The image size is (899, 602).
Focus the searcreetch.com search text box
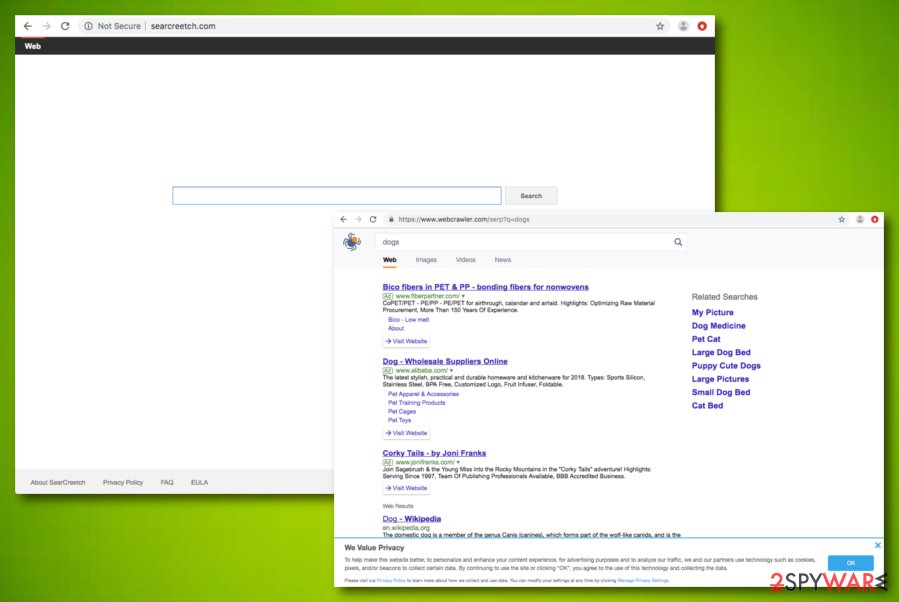[x=337, y=196]
